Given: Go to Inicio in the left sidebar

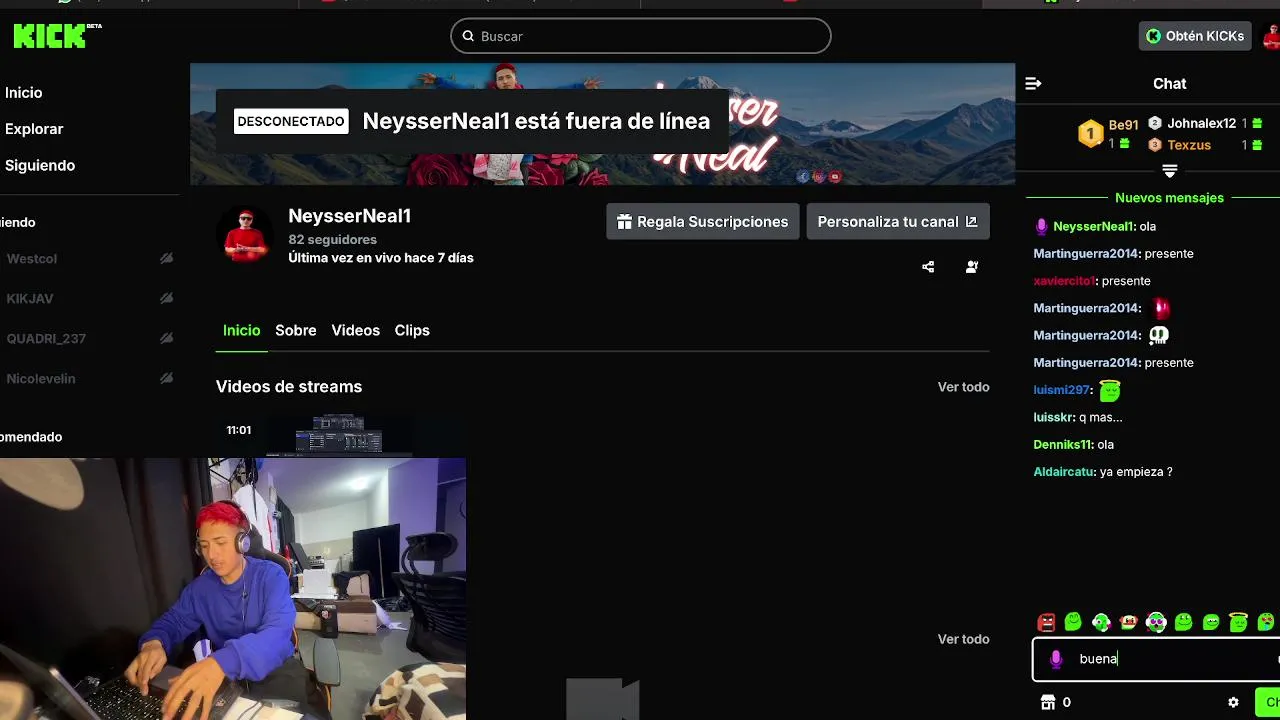Looking at the screenshot, I should 23,92.
